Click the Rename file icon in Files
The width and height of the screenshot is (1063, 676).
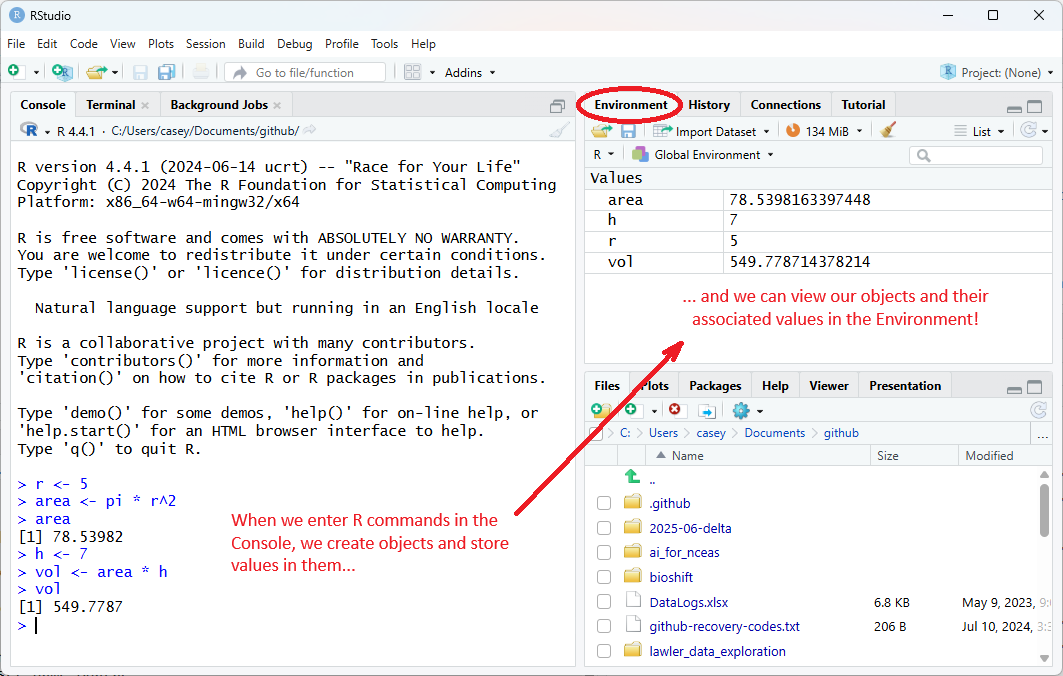pos(706,411)
